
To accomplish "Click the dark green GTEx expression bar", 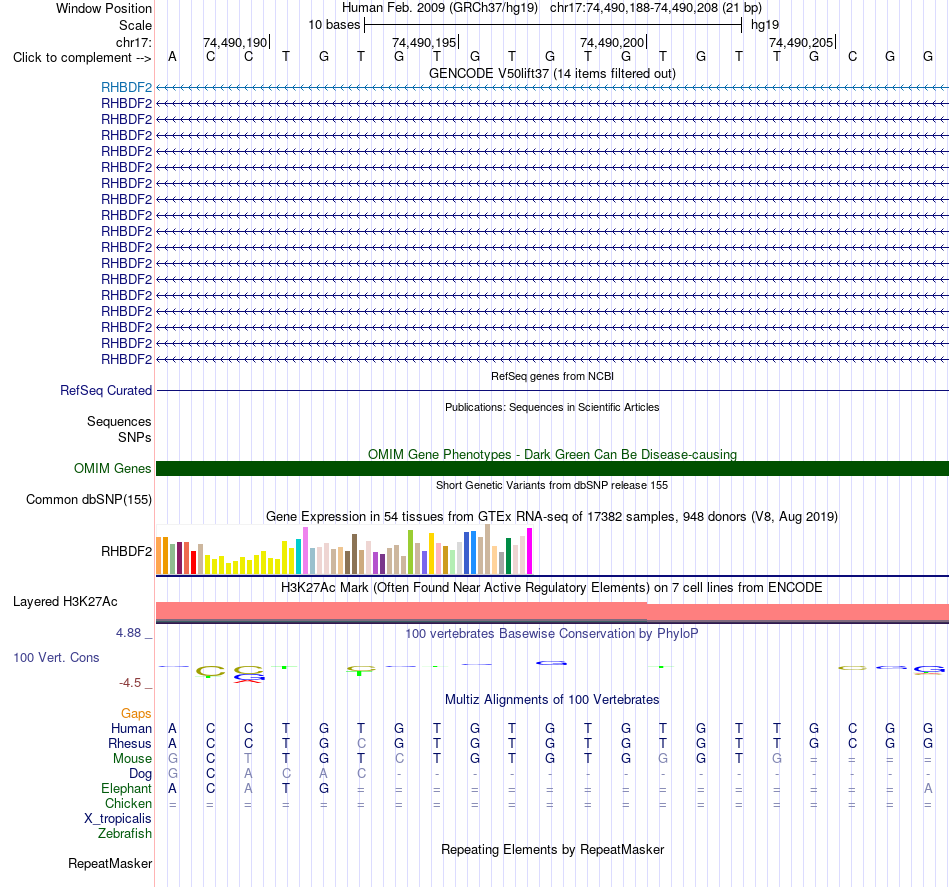I will 508,556.
